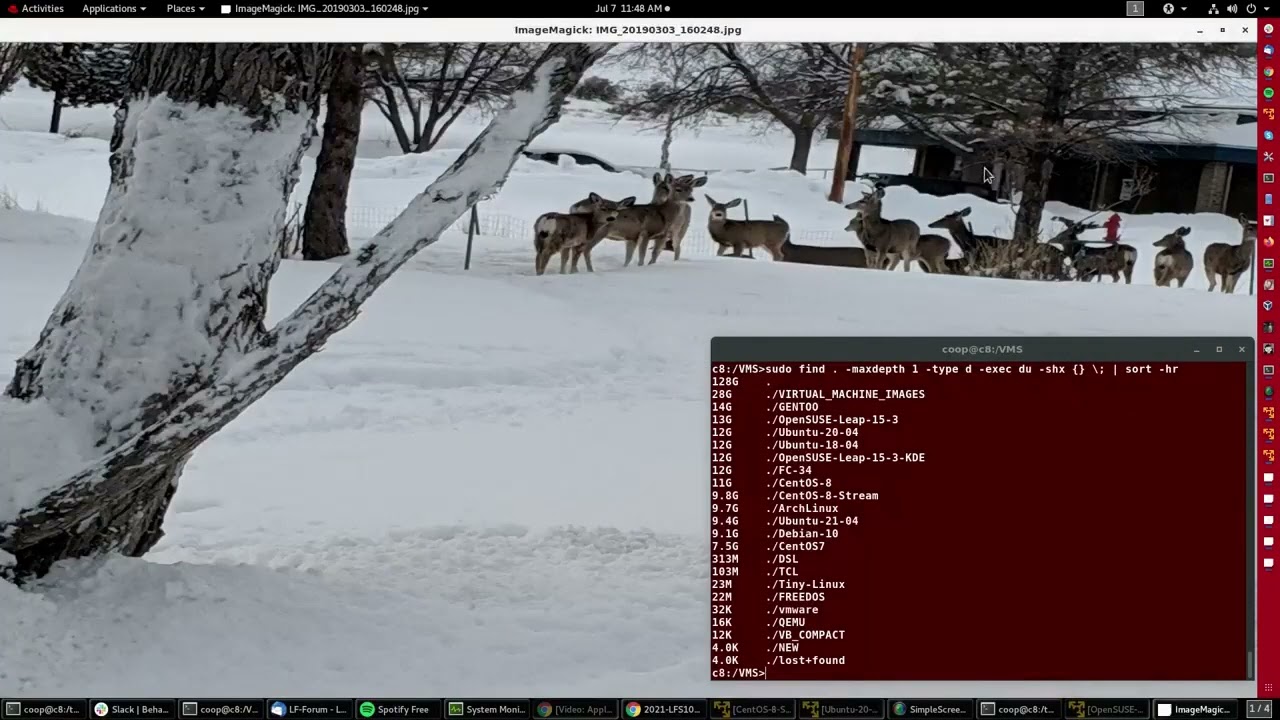The width and height of the screenshot is (1280, 720).
Task: Launch Firefox from the right dock
Action: coord(1269,241)
